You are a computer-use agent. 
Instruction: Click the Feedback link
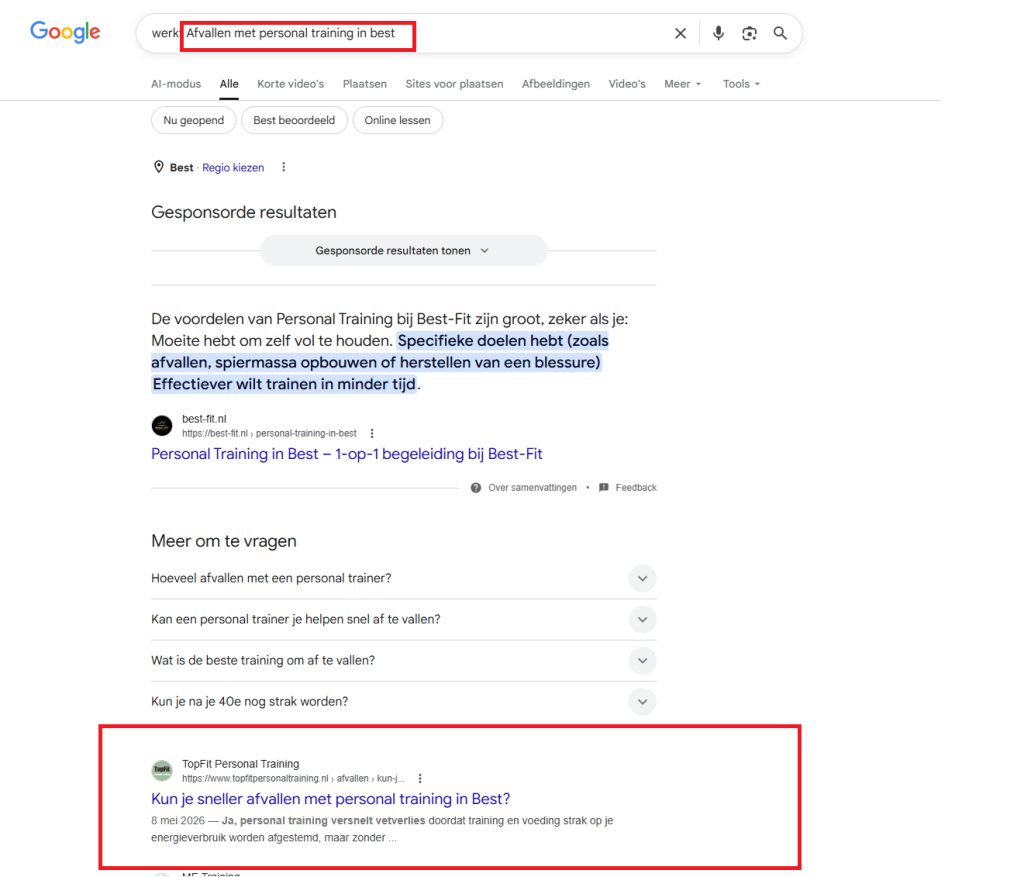tap(636, 488)
